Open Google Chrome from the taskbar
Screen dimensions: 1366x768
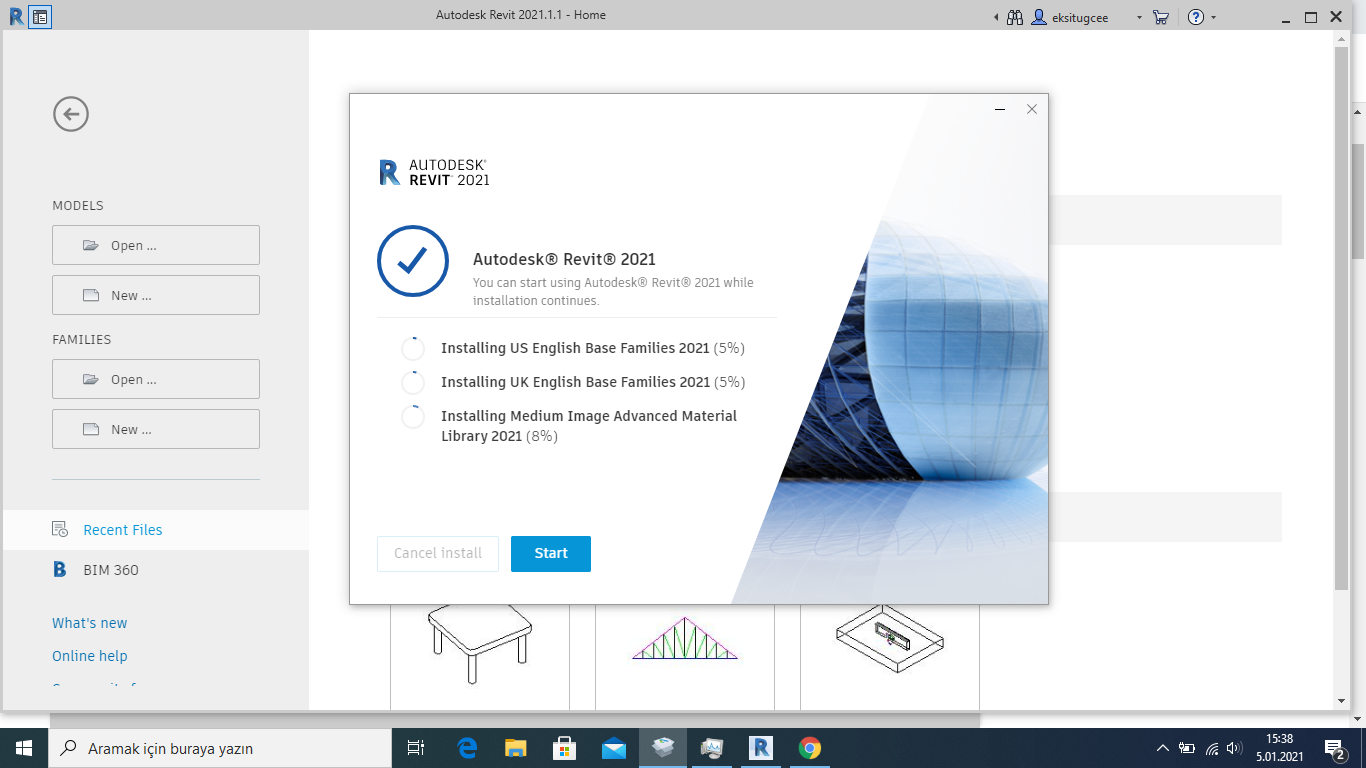coord(810,748)
